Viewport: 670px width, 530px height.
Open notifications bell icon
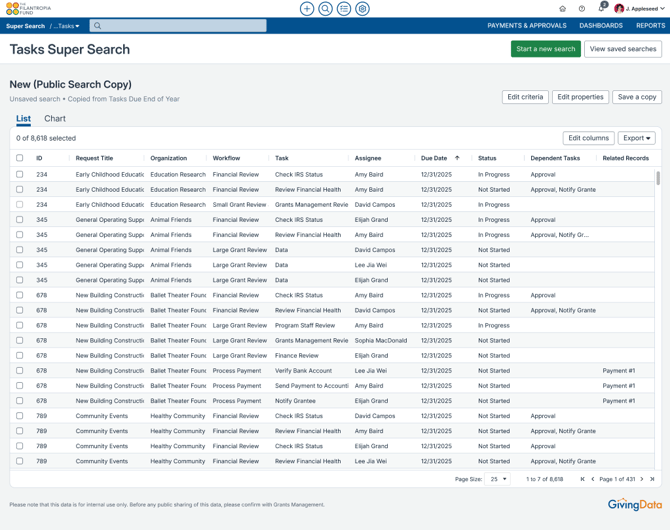tap(601, 9)
